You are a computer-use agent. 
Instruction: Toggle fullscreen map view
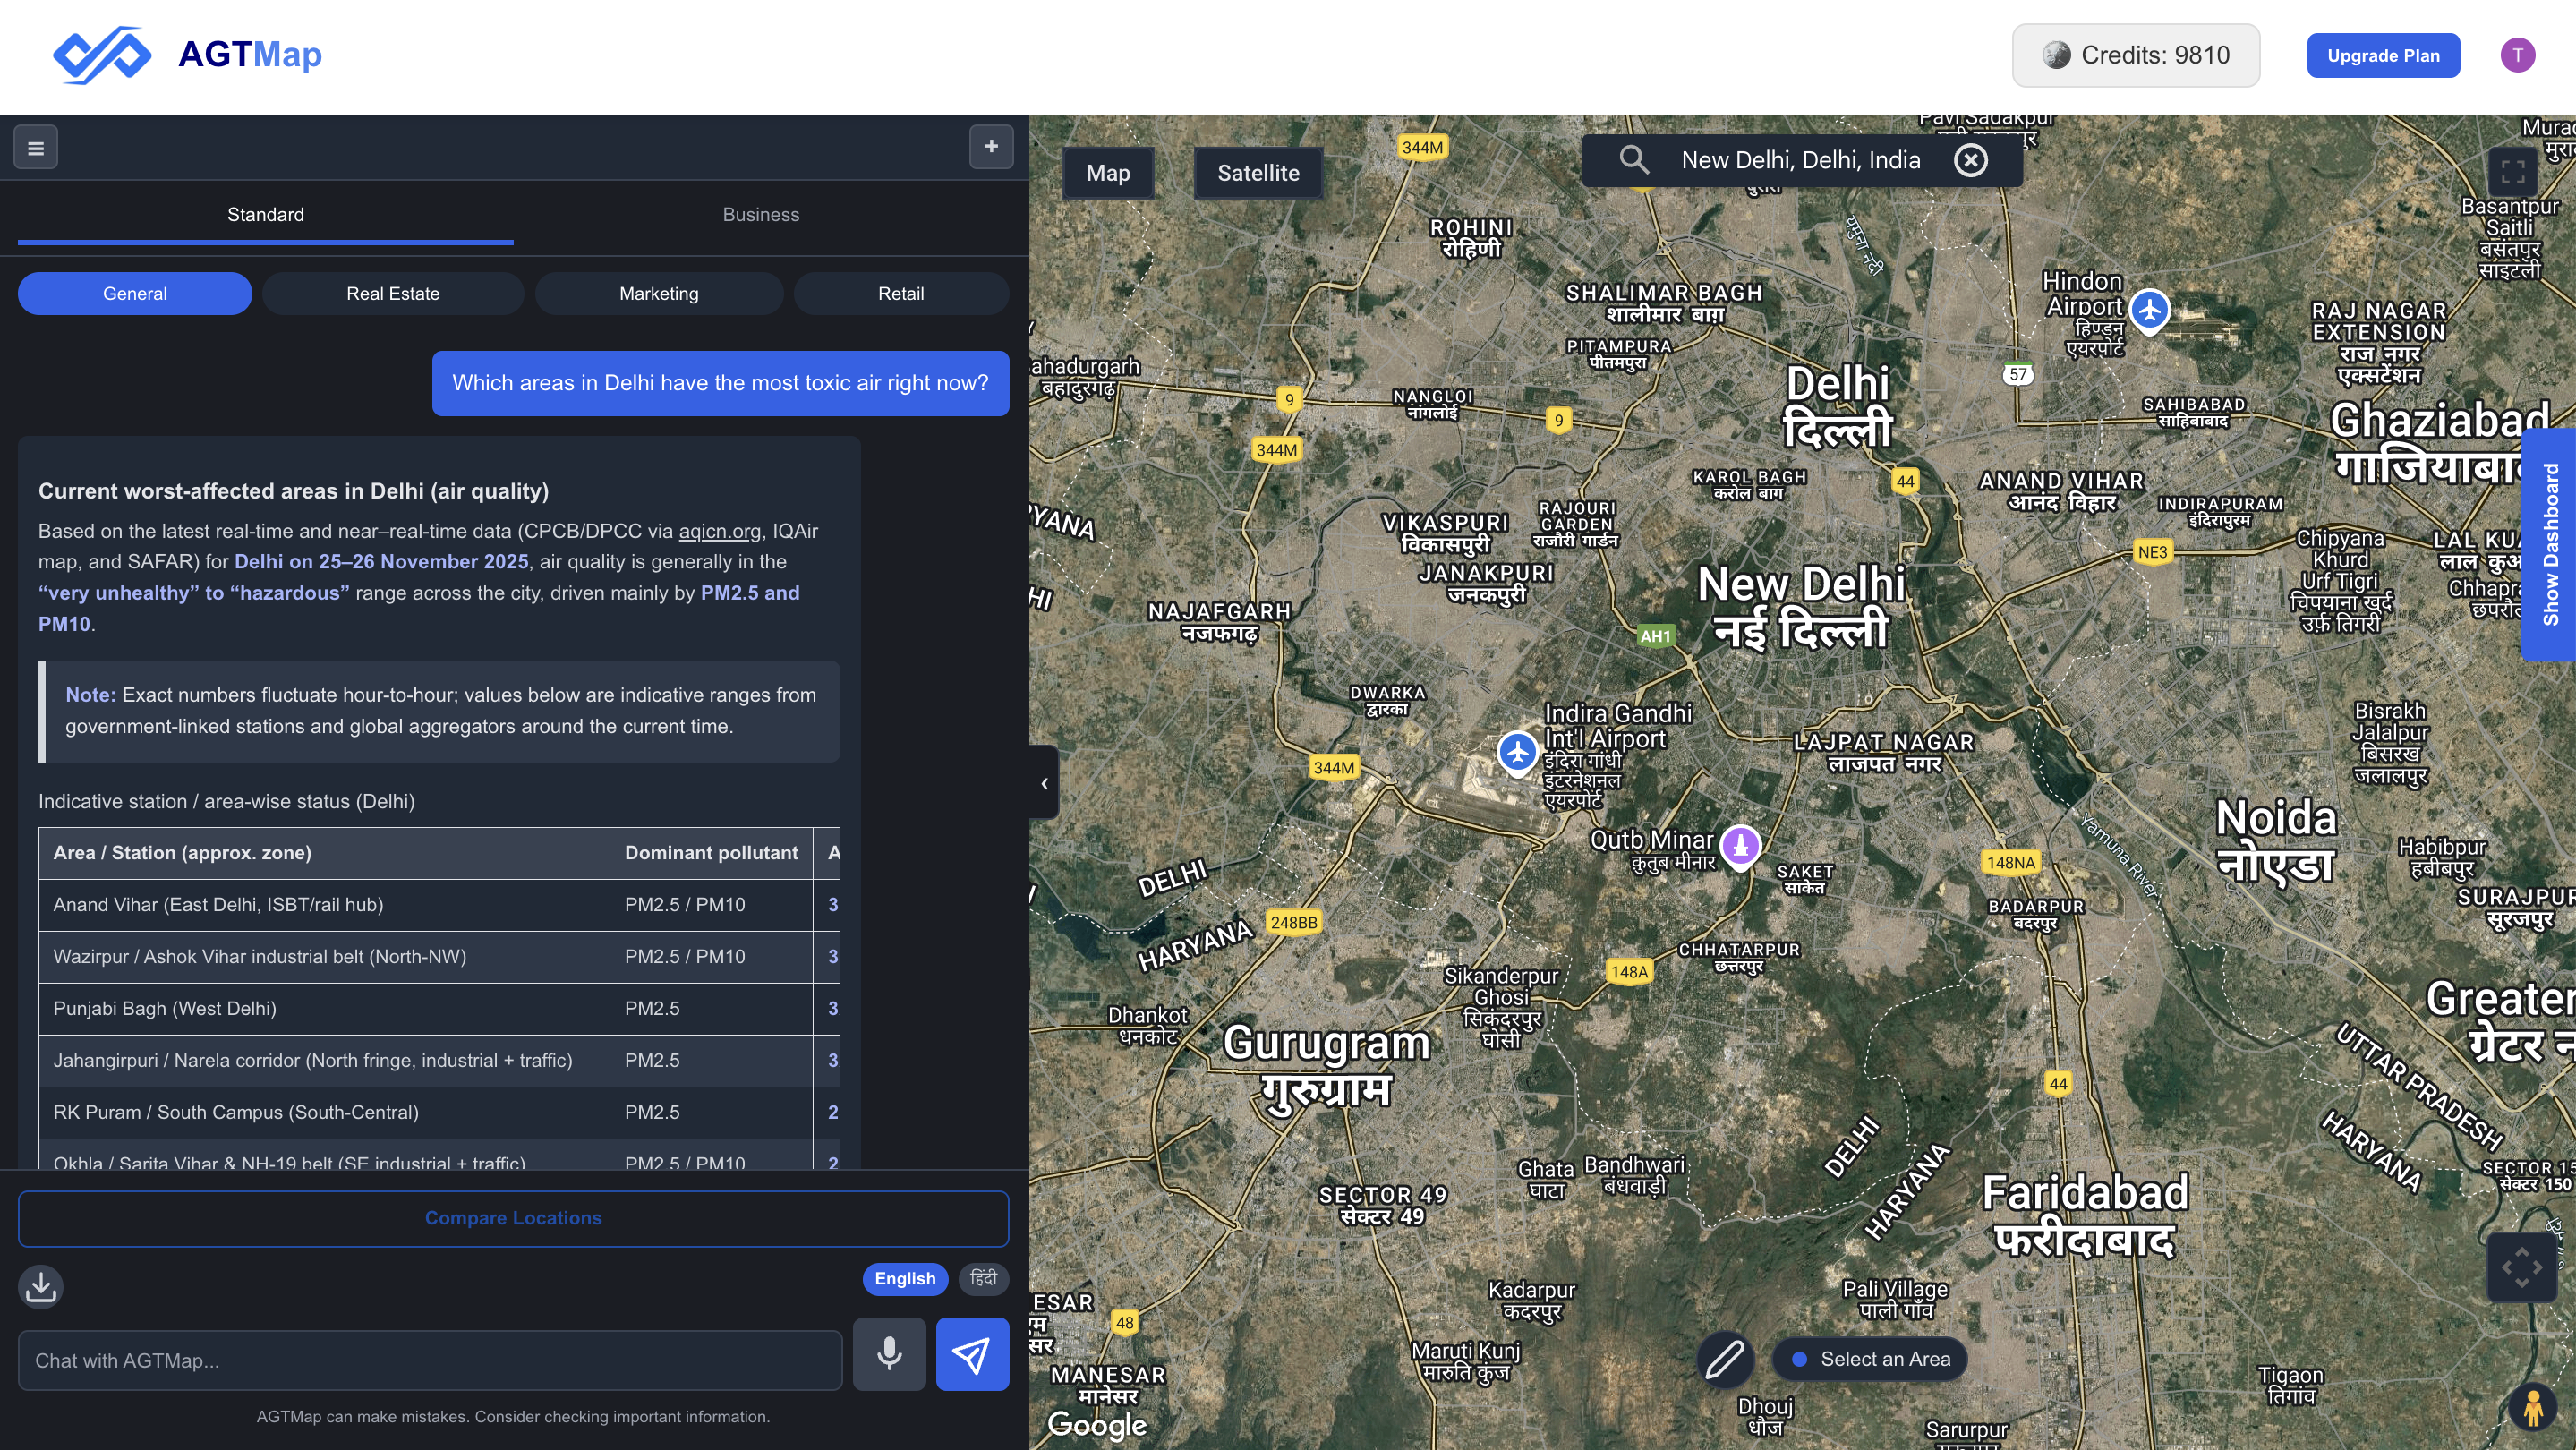(2512, 171)
